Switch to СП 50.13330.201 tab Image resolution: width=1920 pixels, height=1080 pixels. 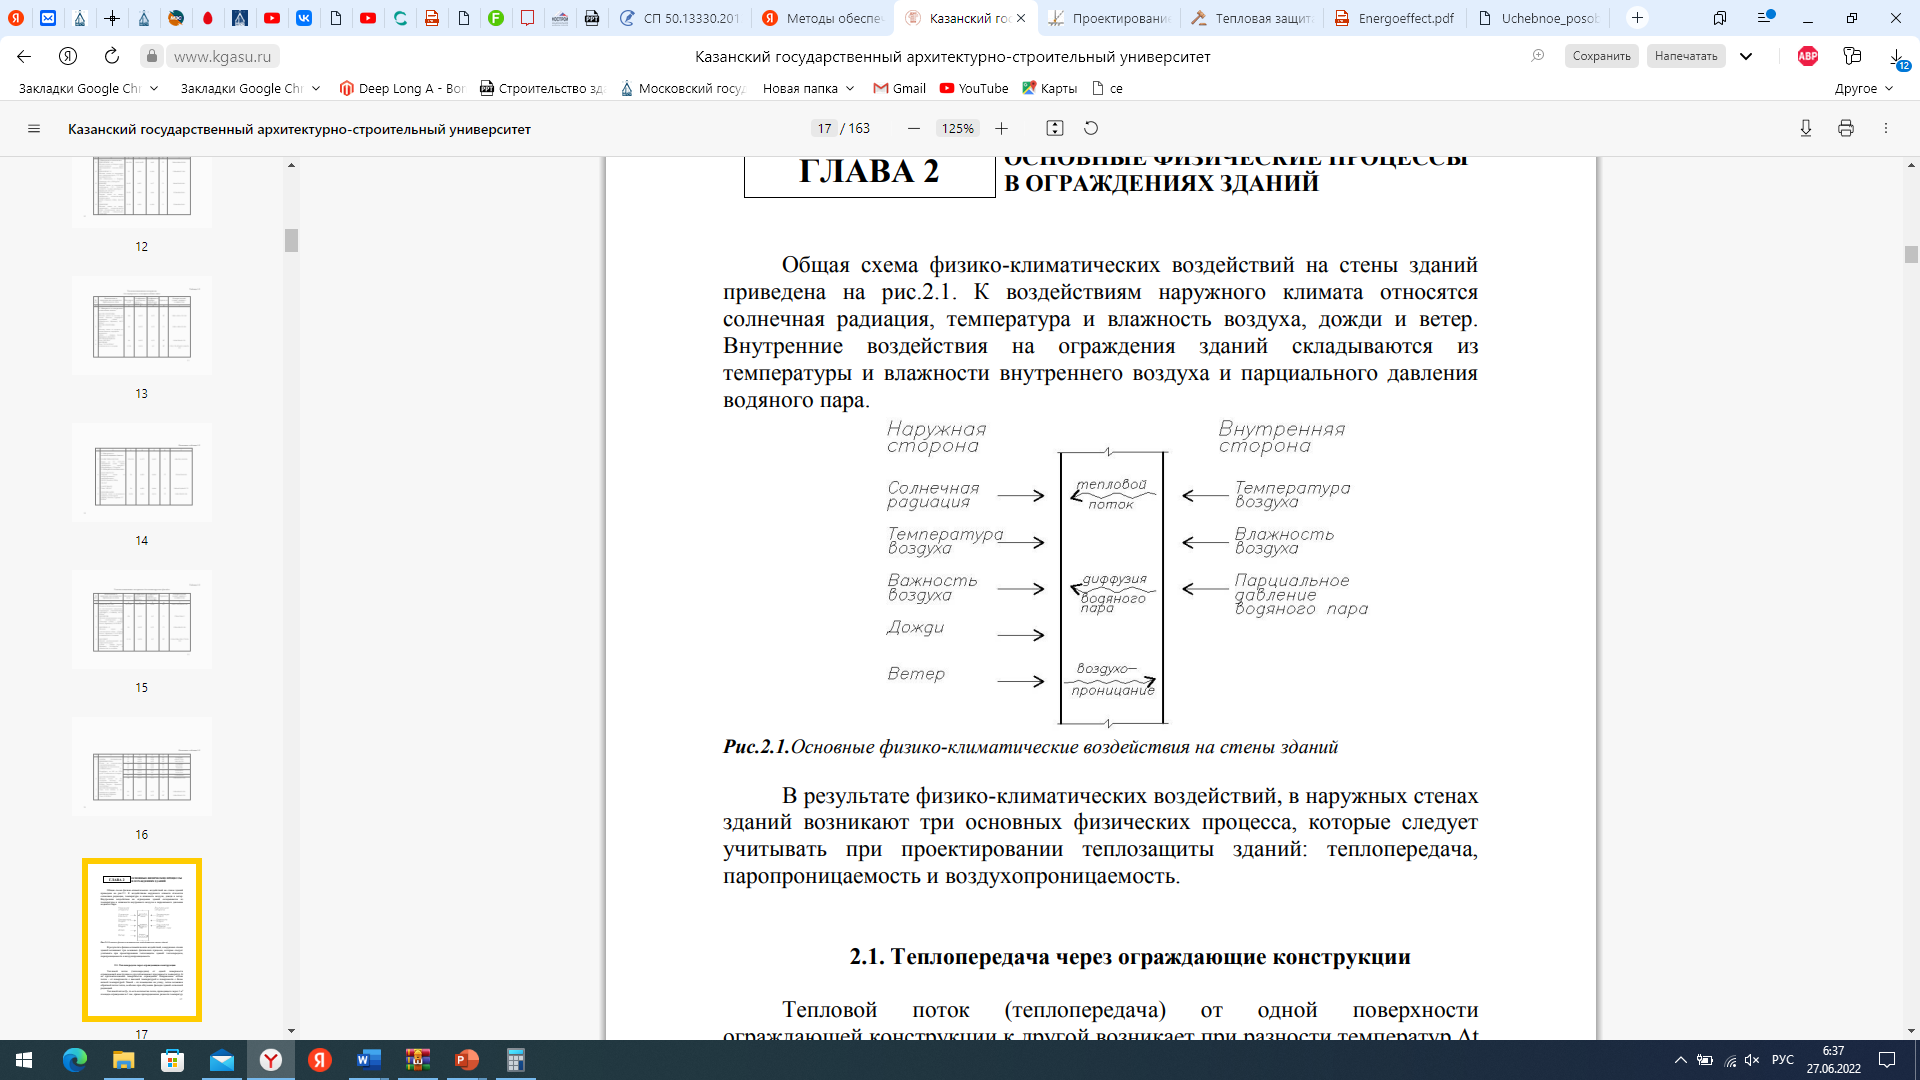pyautogui.click(x=680, y=18)
